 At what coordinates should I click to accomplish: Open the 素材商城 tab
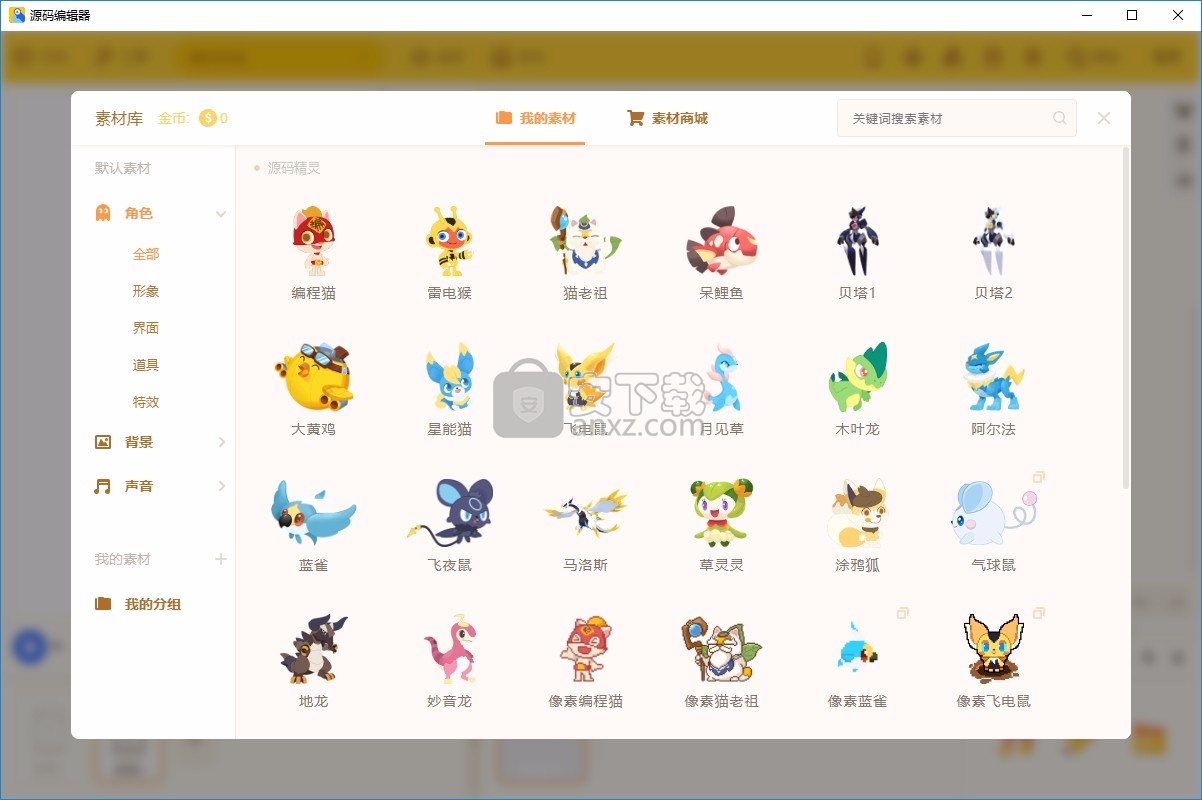(667, 118)
